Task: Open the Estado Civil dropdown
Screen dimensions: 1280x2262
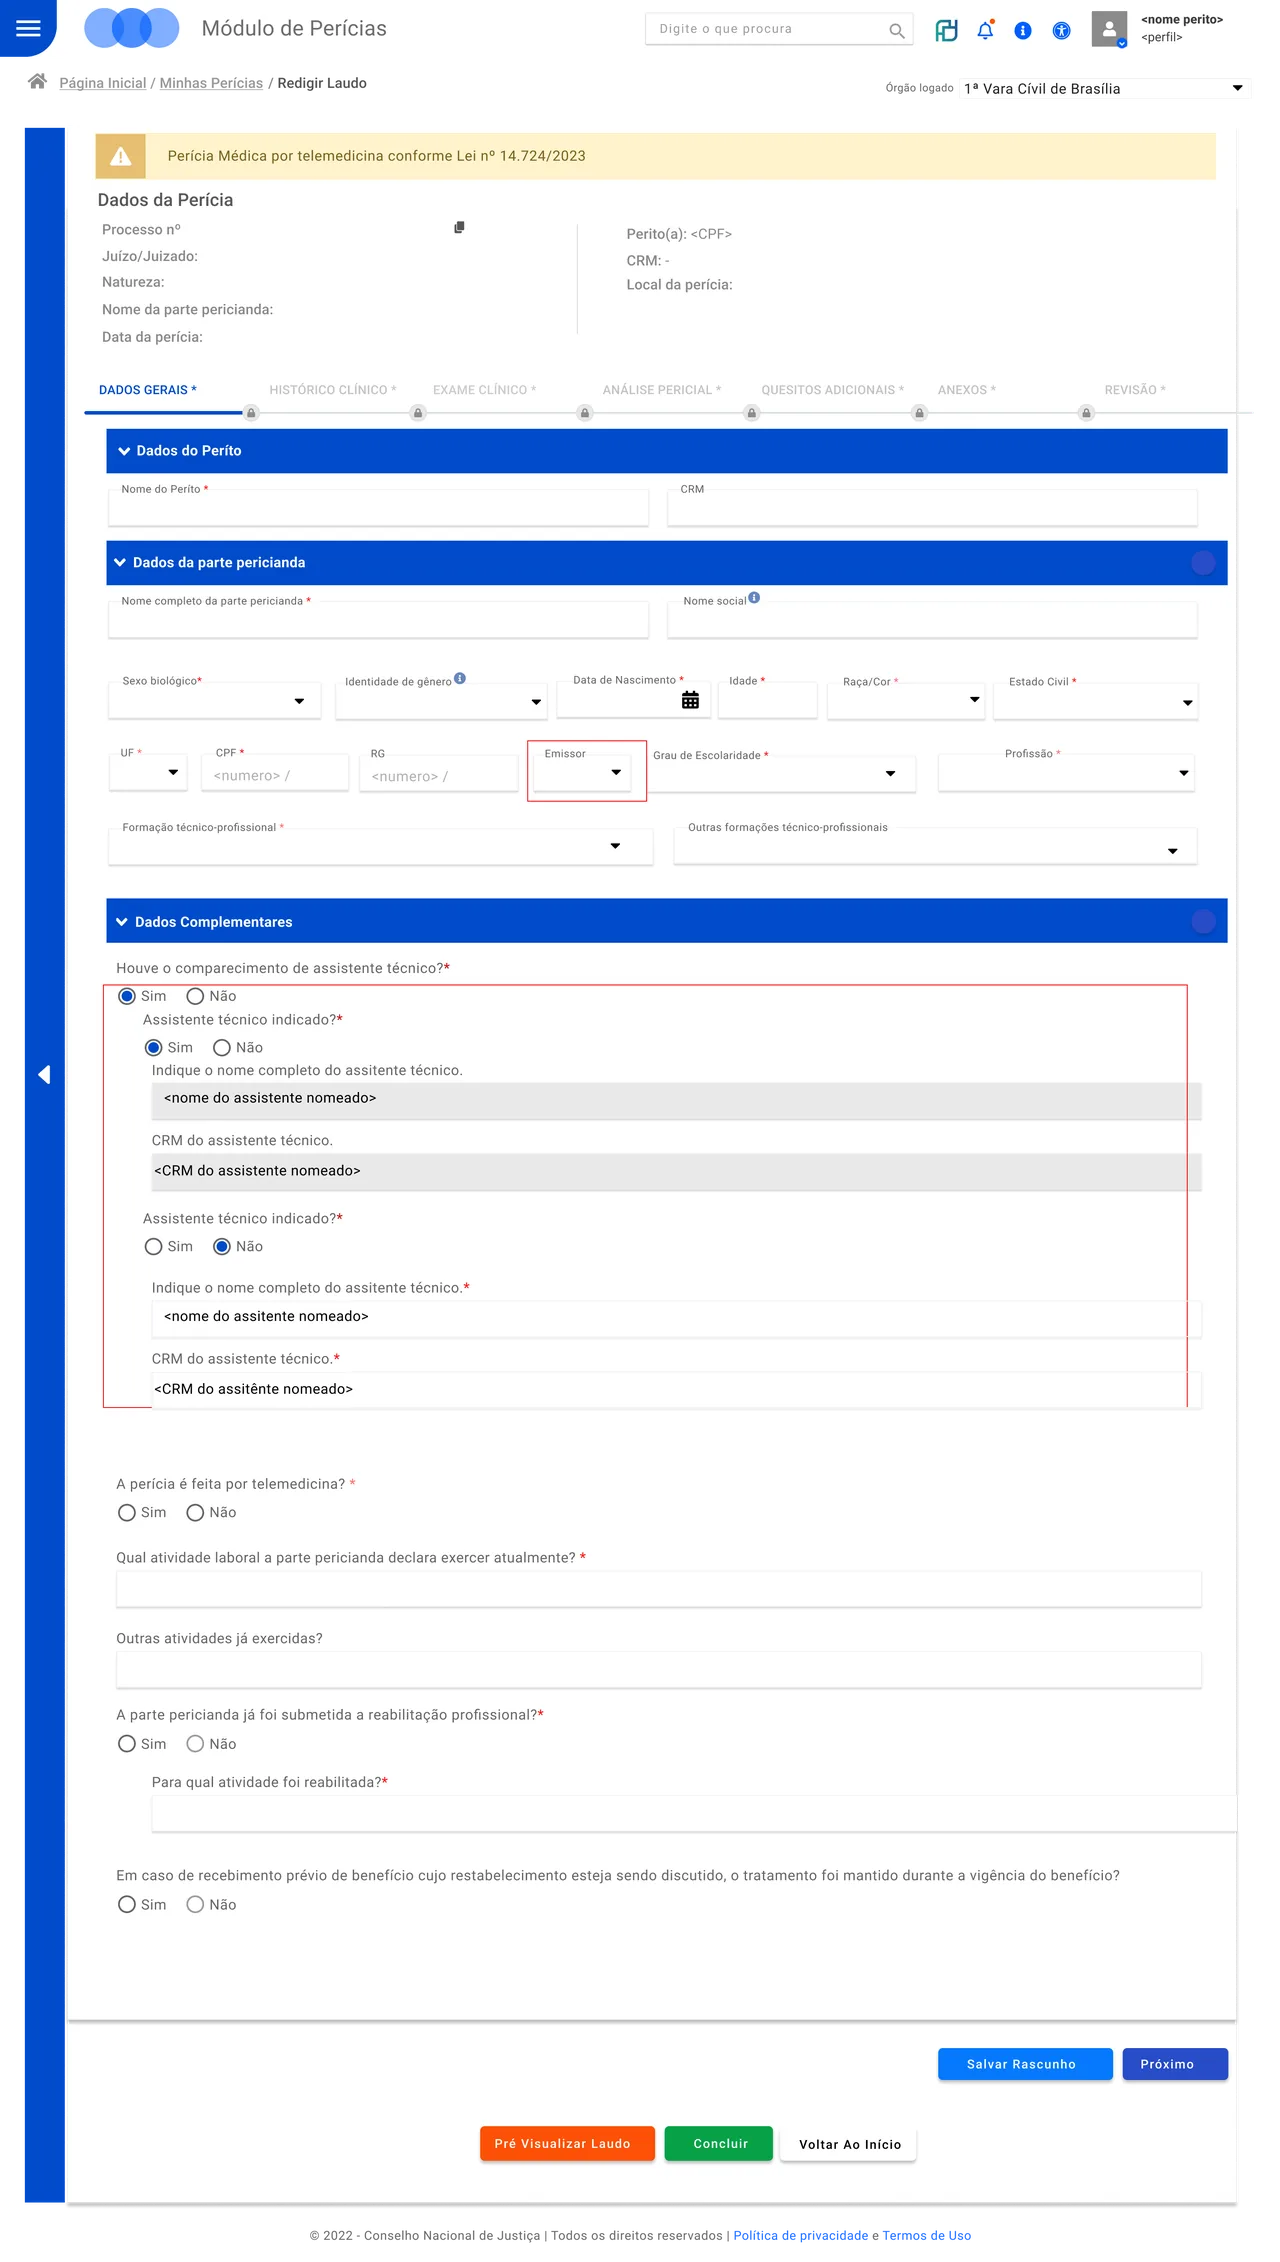Action: [1096, 702]
